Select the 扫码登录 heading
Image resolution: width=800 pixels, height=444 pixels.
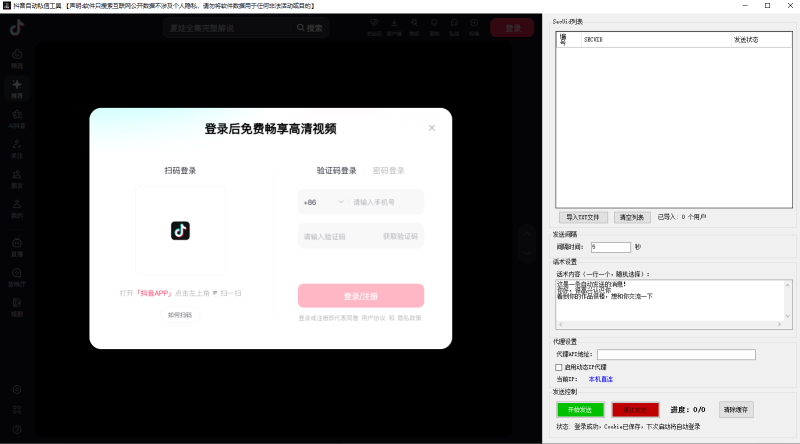pos(180,170)
